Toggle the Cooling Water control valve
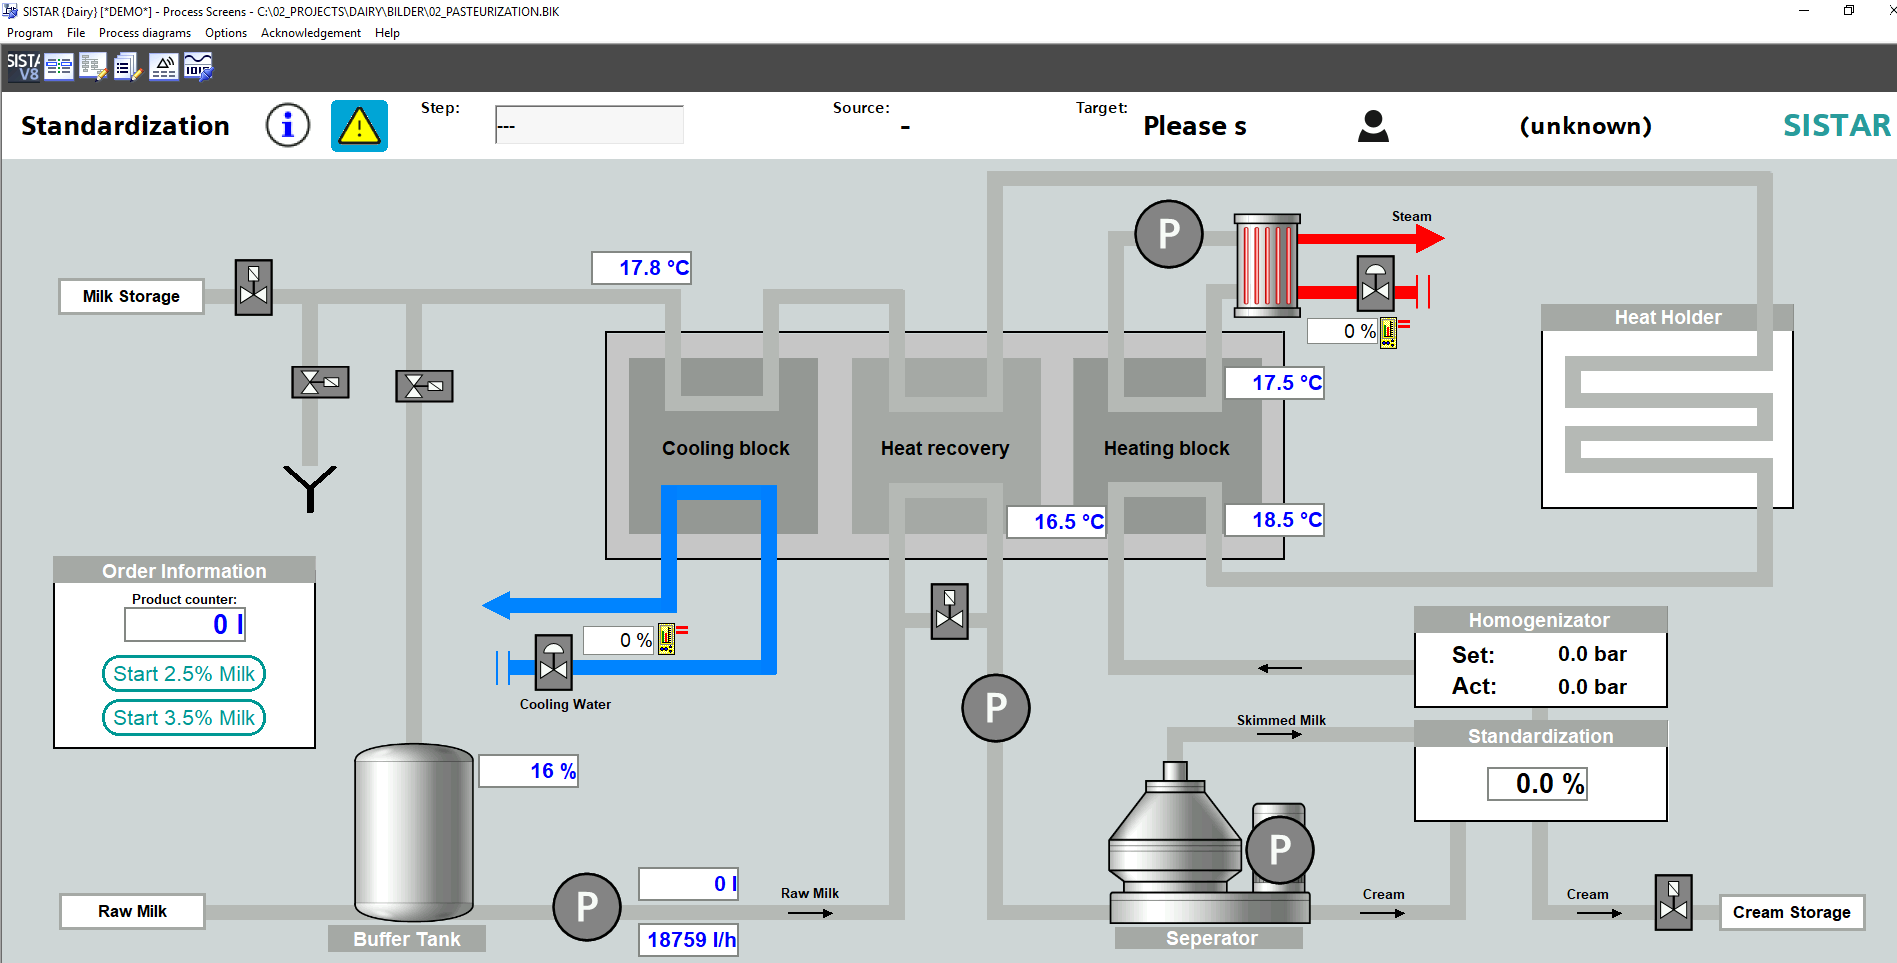 [553, 662]
